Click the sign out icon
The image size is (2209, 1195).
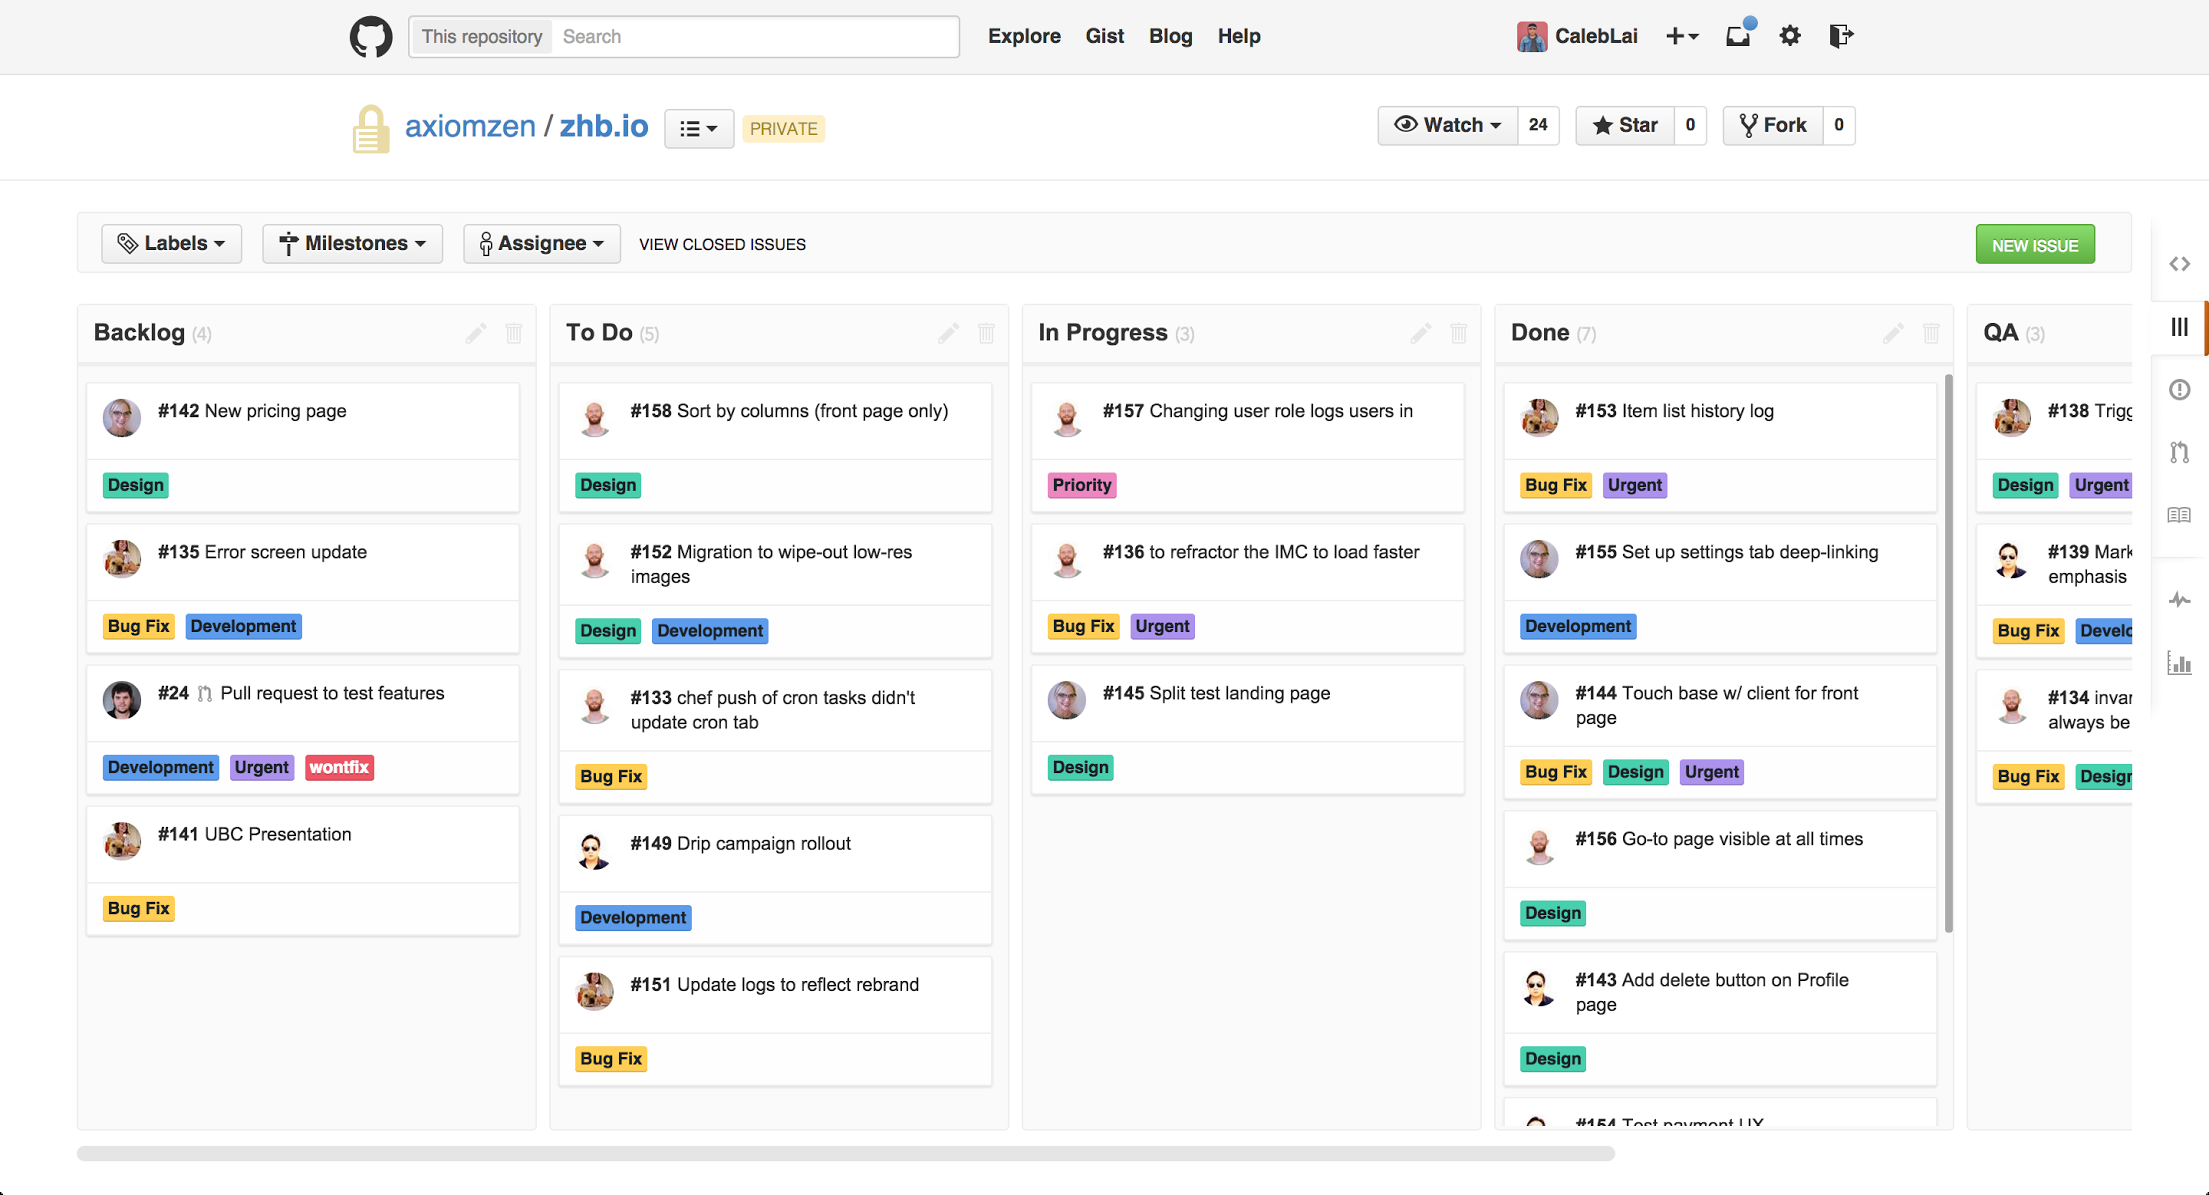pos(1841,36)
